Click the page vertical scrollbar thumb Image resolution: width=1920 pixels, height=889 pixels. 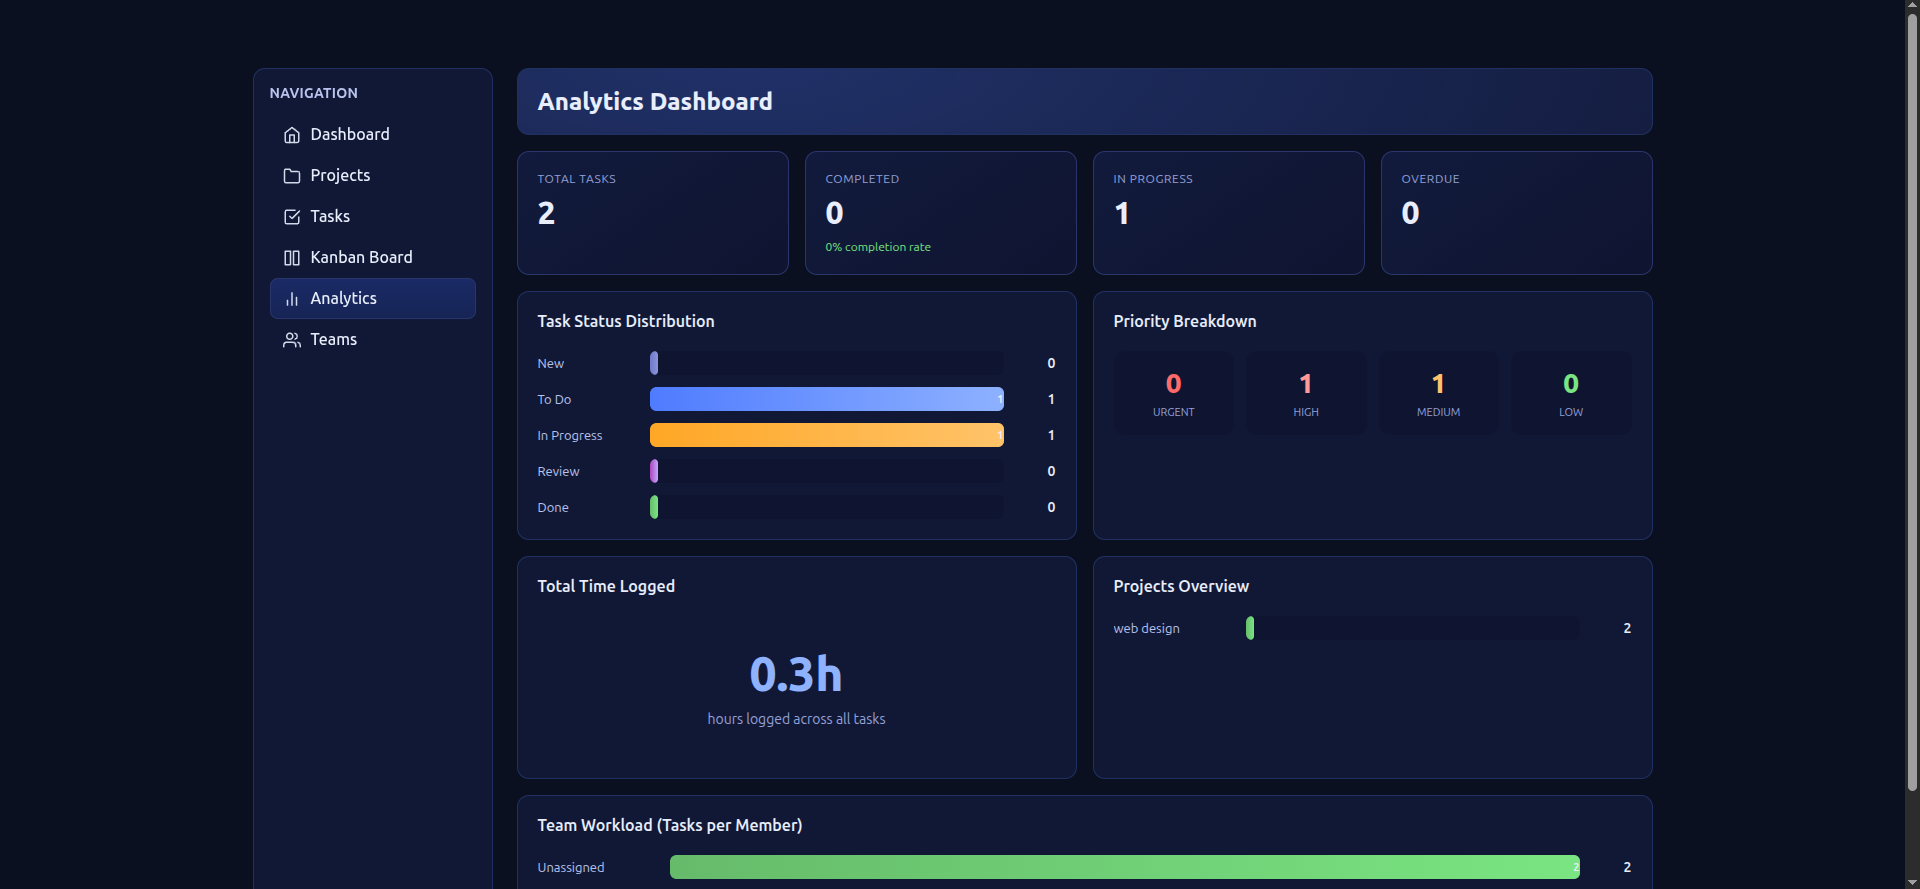click(x=1912, y=403)
